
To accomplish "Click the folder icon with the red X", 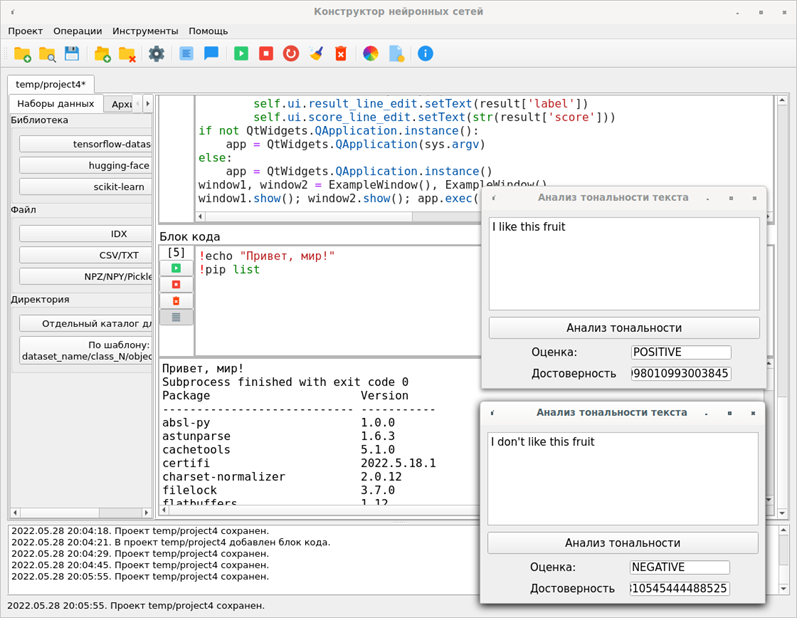I will pyautogui.click(x=127, y=54).
